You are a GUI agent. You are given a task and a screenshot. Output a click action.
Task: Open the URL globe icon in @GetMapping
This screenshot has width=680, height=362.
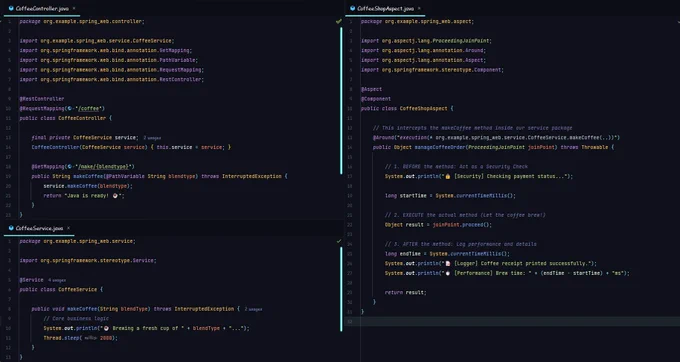[x=70, y=166]
